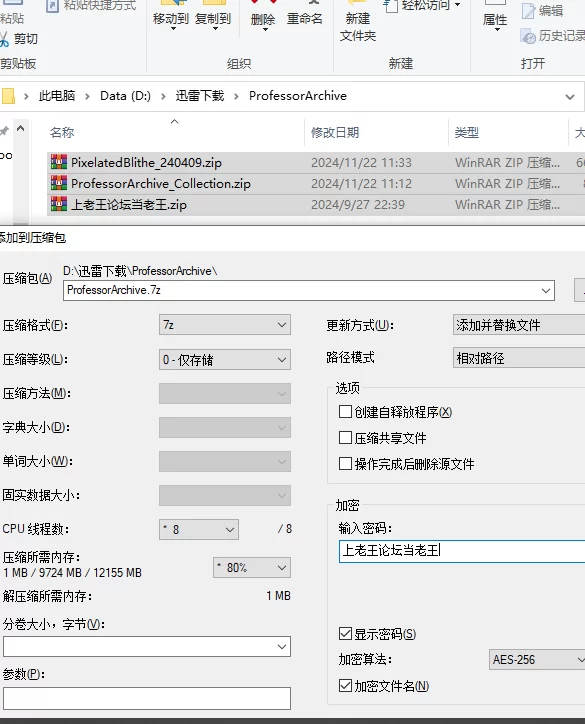
Task: Click the 历史记录 icon in ribbon
Action: [x=528, y=36]
